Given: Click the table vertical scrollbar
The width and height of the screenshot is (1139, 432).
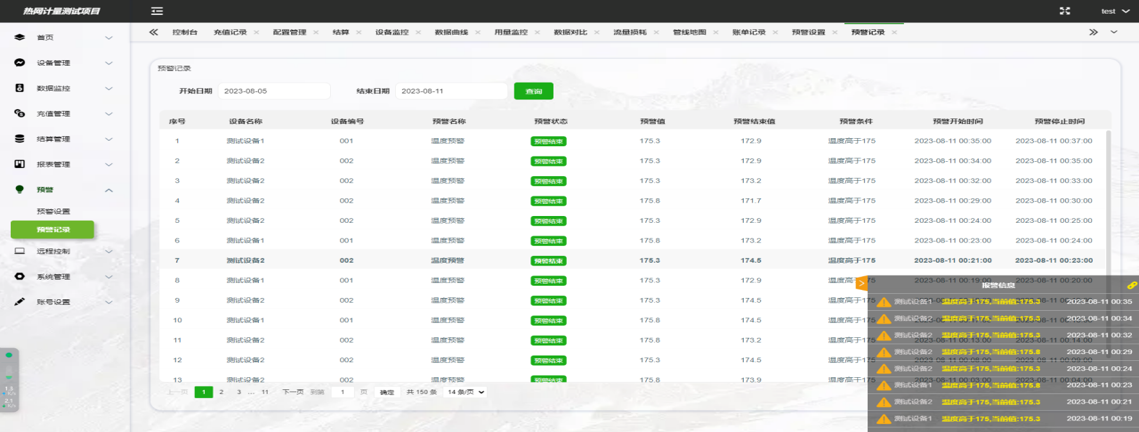Looking at the screenshot, I should [x=1108, y=243].
